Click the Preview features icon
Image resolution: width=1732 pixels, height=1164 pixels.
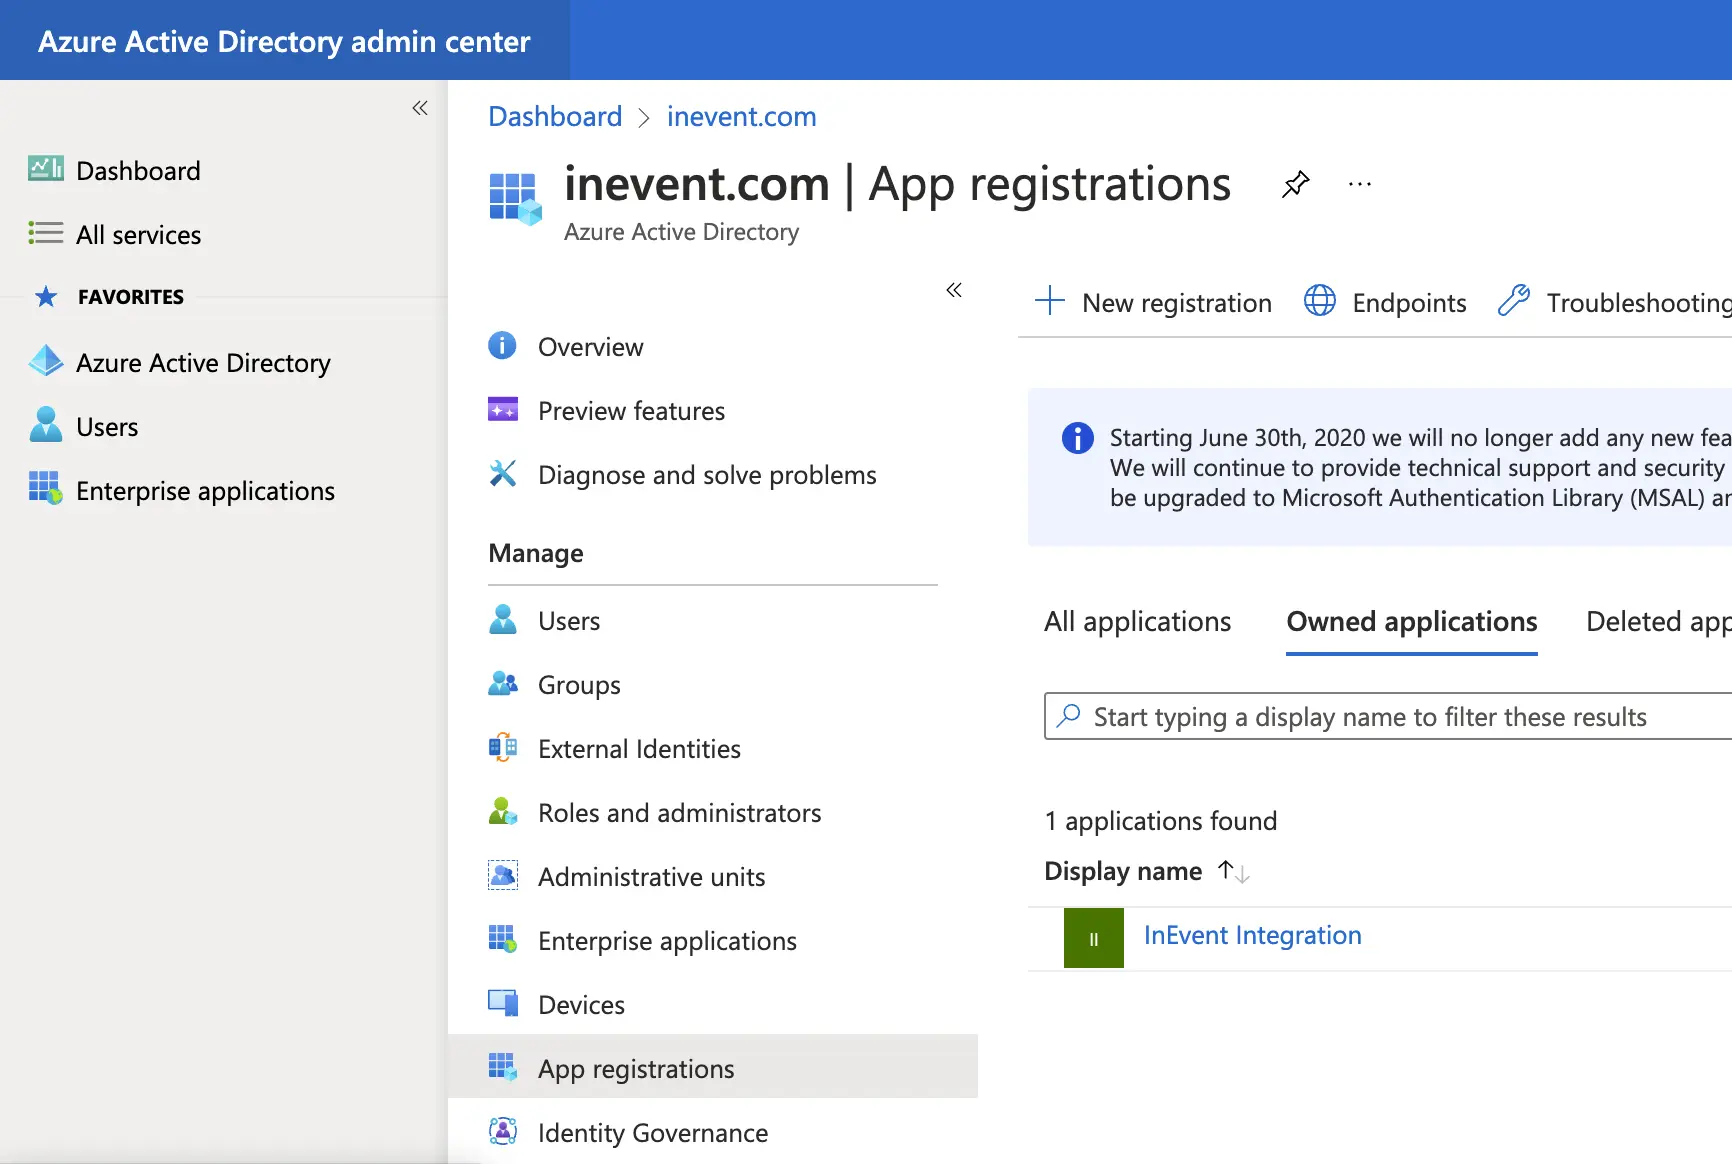coord(502,410)
